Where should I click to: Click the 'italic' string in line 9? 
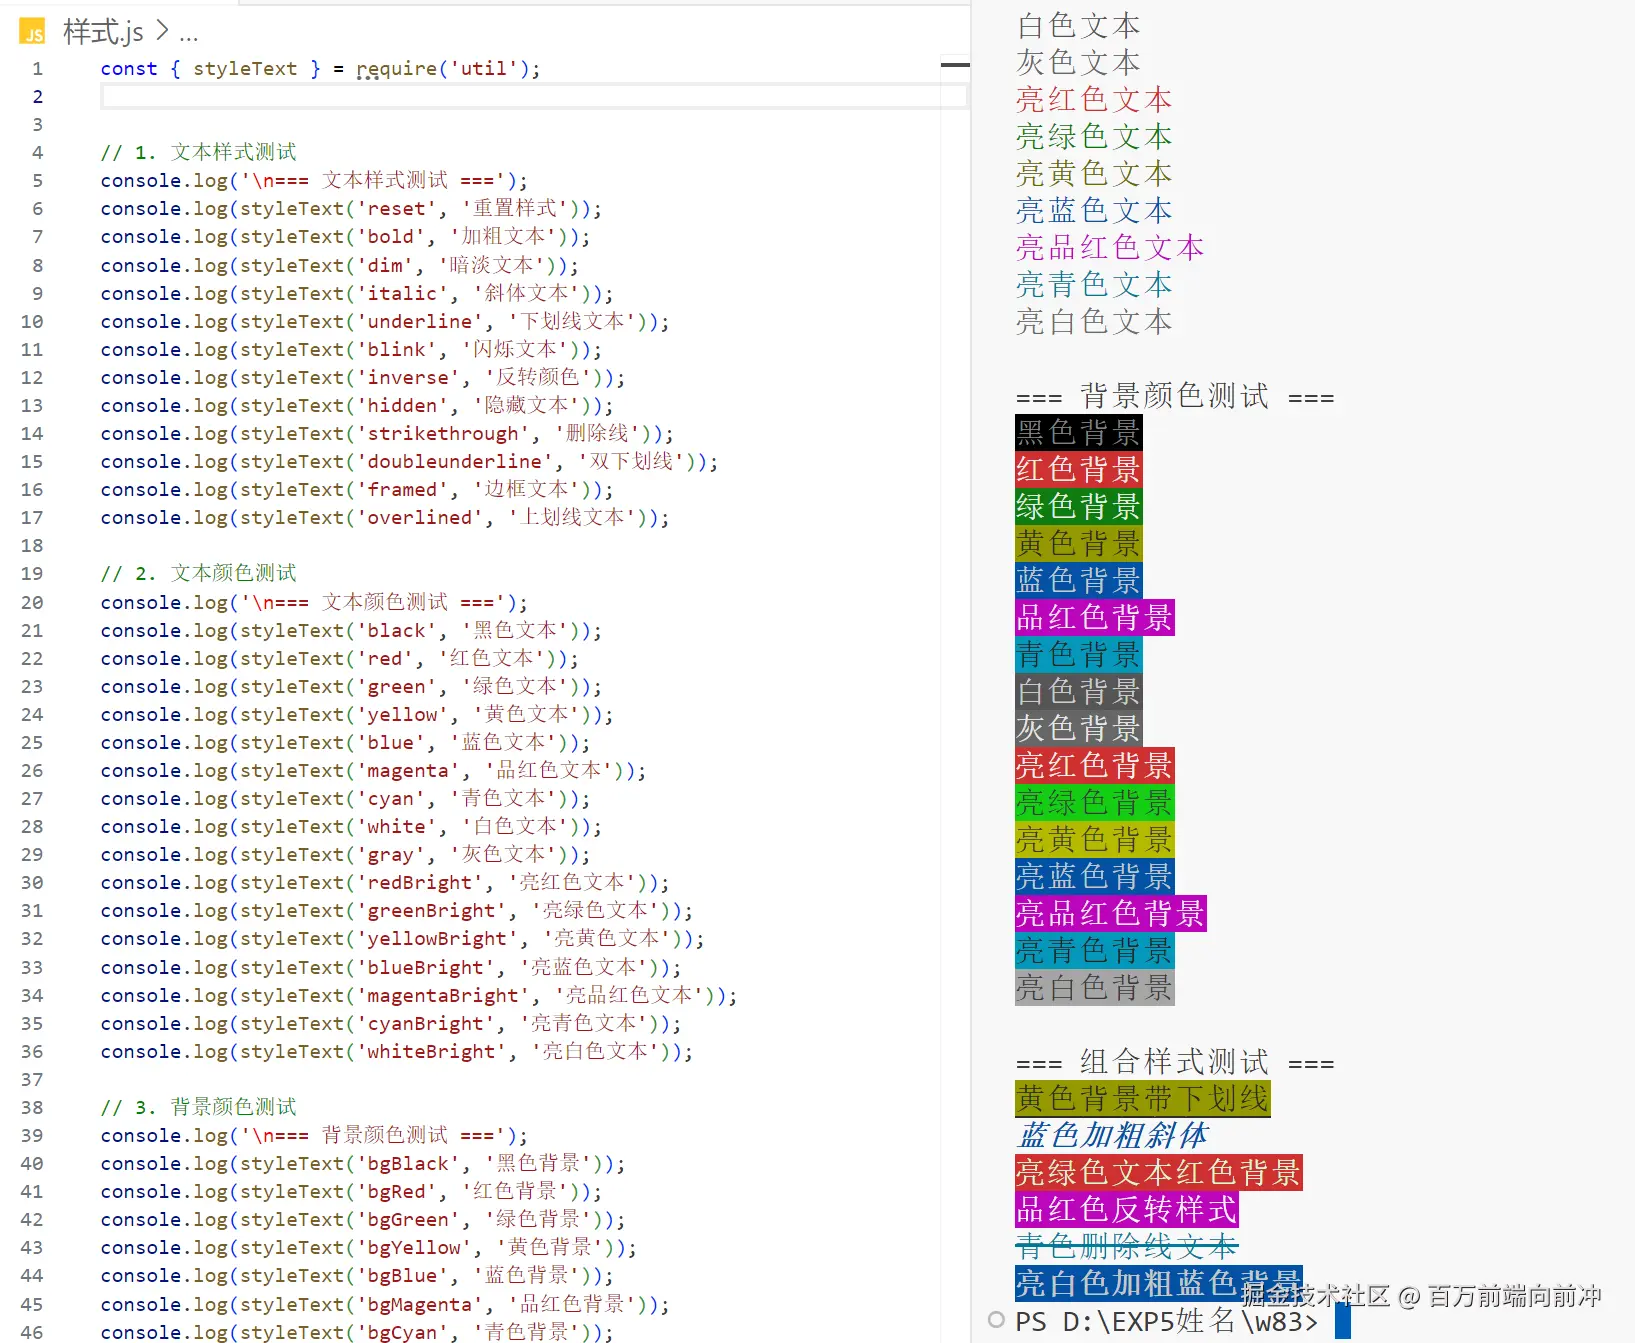(403, 294)
